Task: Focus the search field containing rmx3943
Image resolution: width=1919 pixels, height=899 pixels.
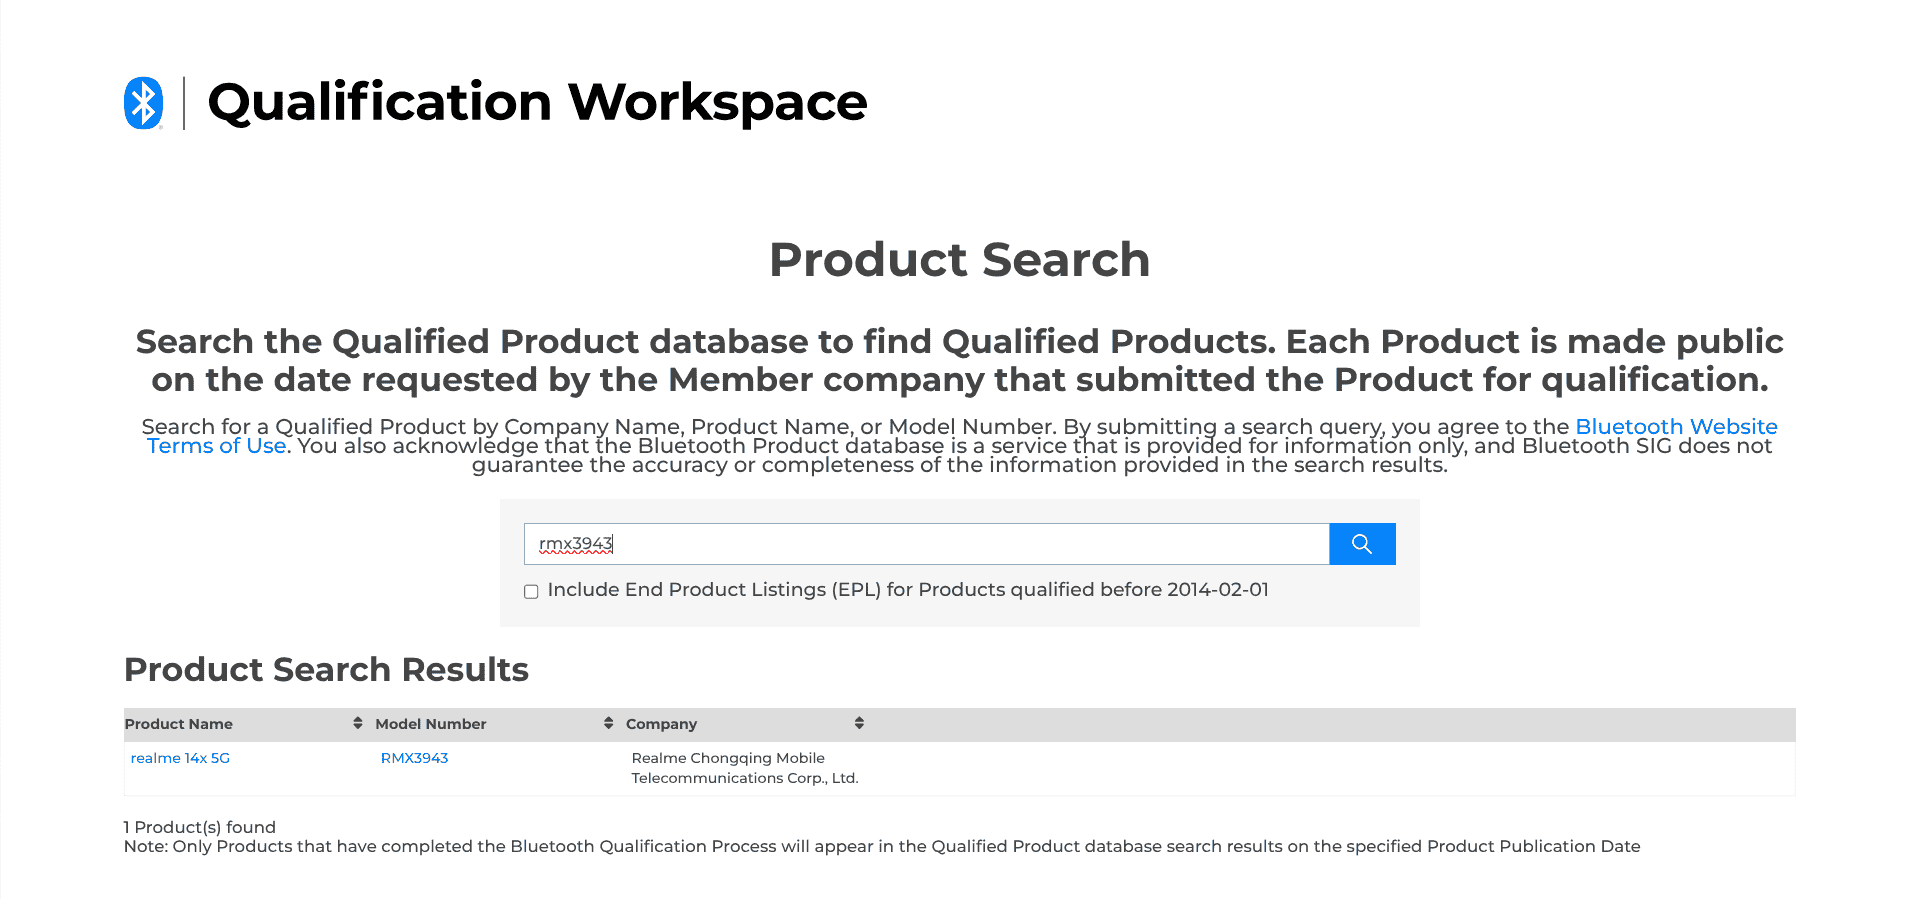Action: 926,544
